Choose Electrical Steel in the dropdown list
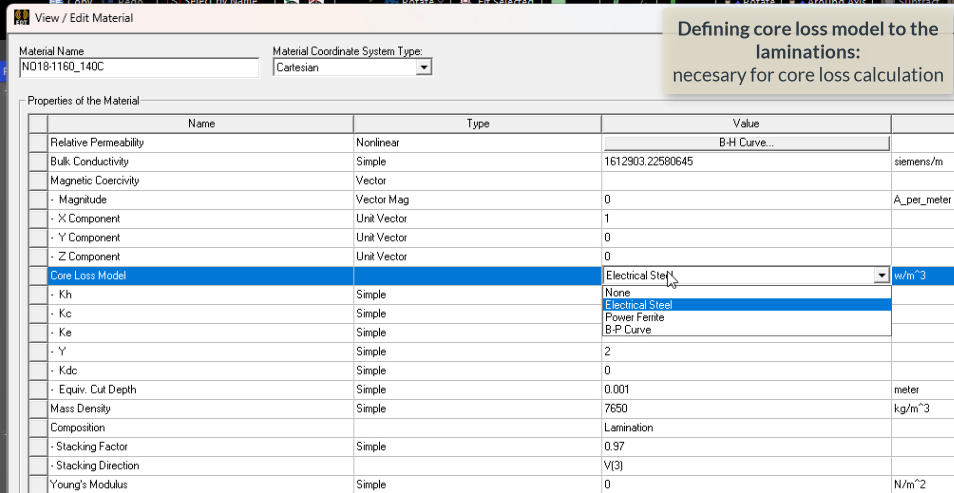 click(638, 305)
